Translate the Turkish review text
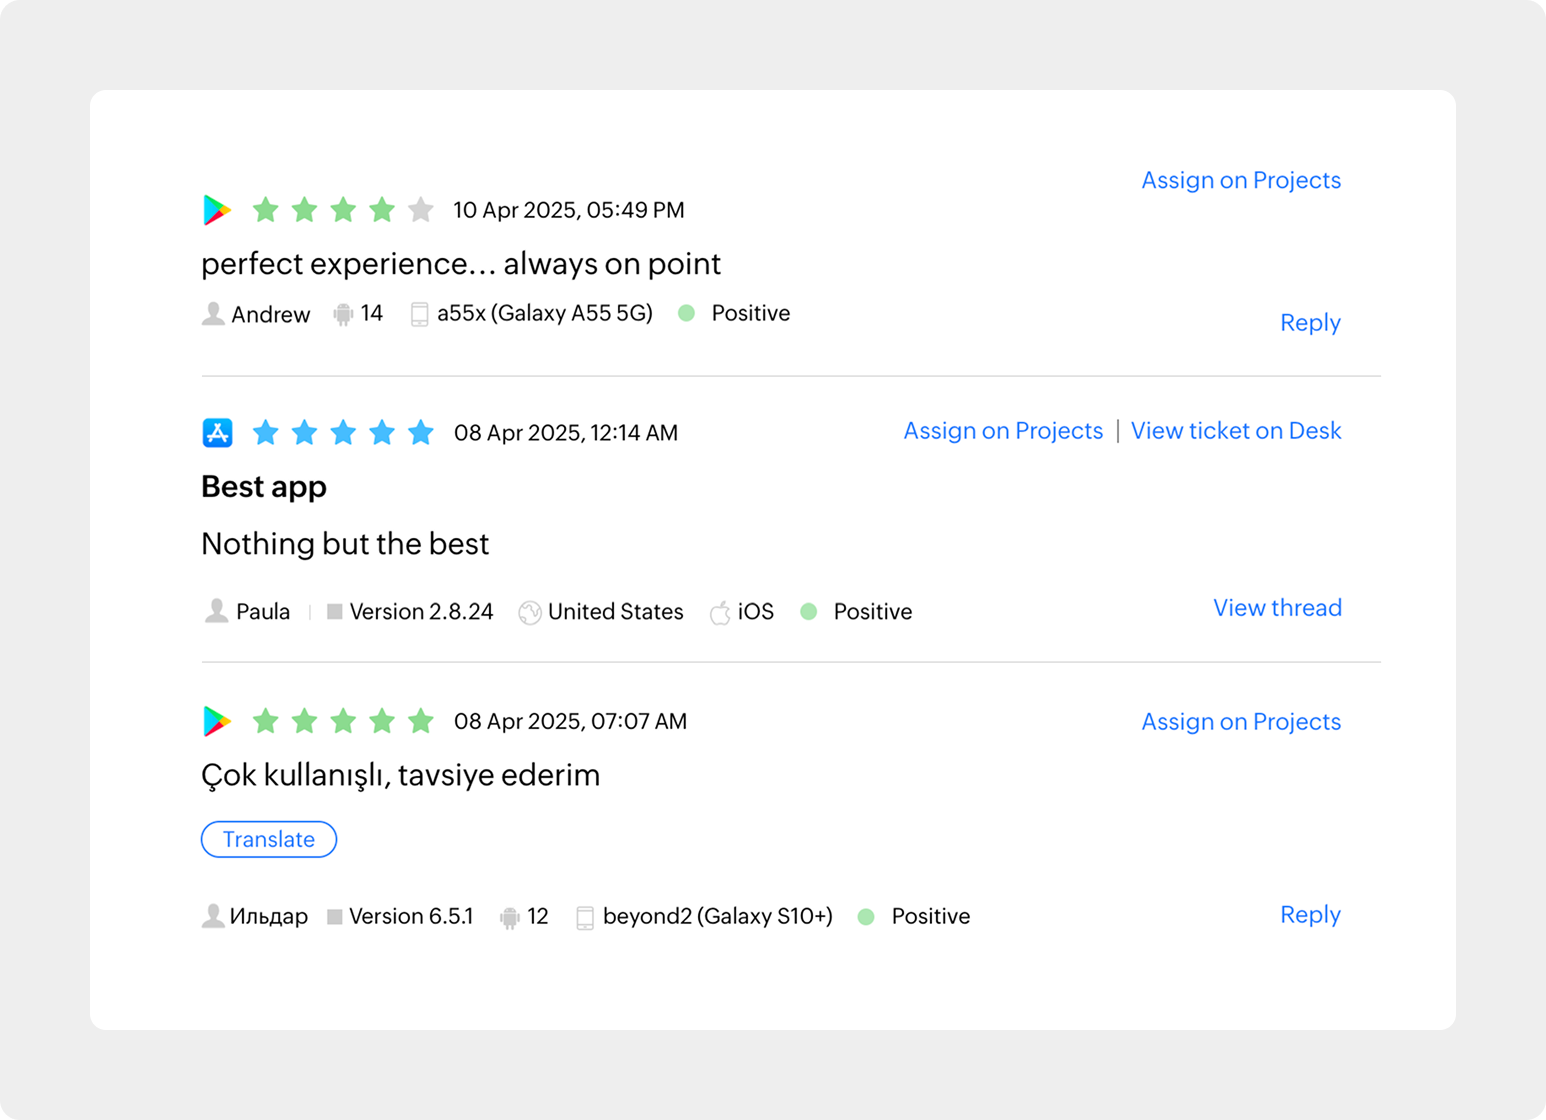This screenshot has height=1120, width=1546. coord(269,839)
